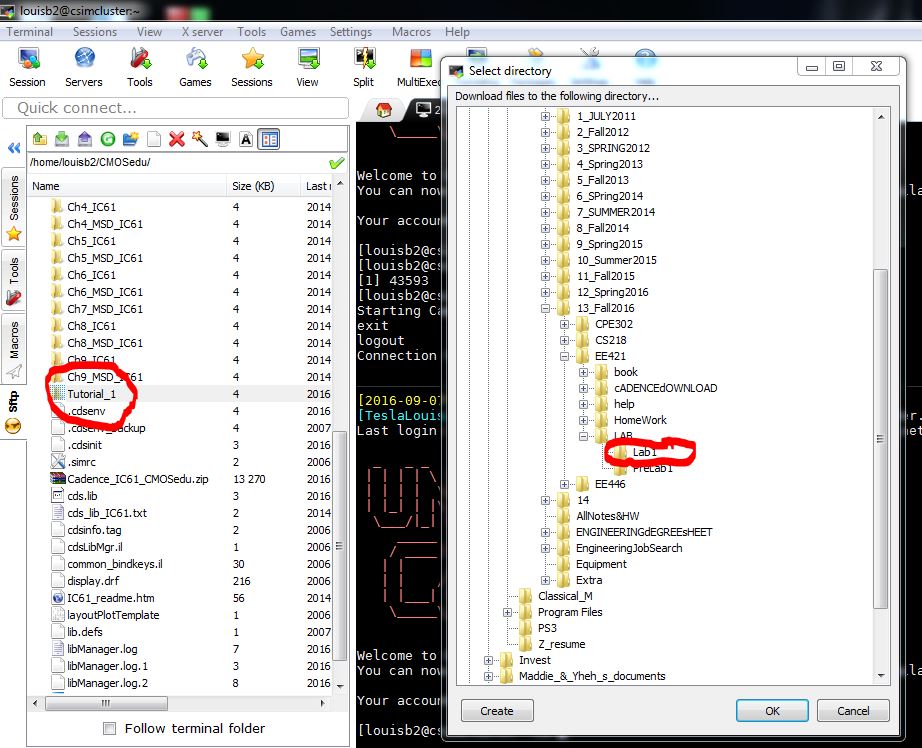922x748 pixels.
Task: Enable the Follow terminal folder checkbox
Action: click(x=110, y=729)
